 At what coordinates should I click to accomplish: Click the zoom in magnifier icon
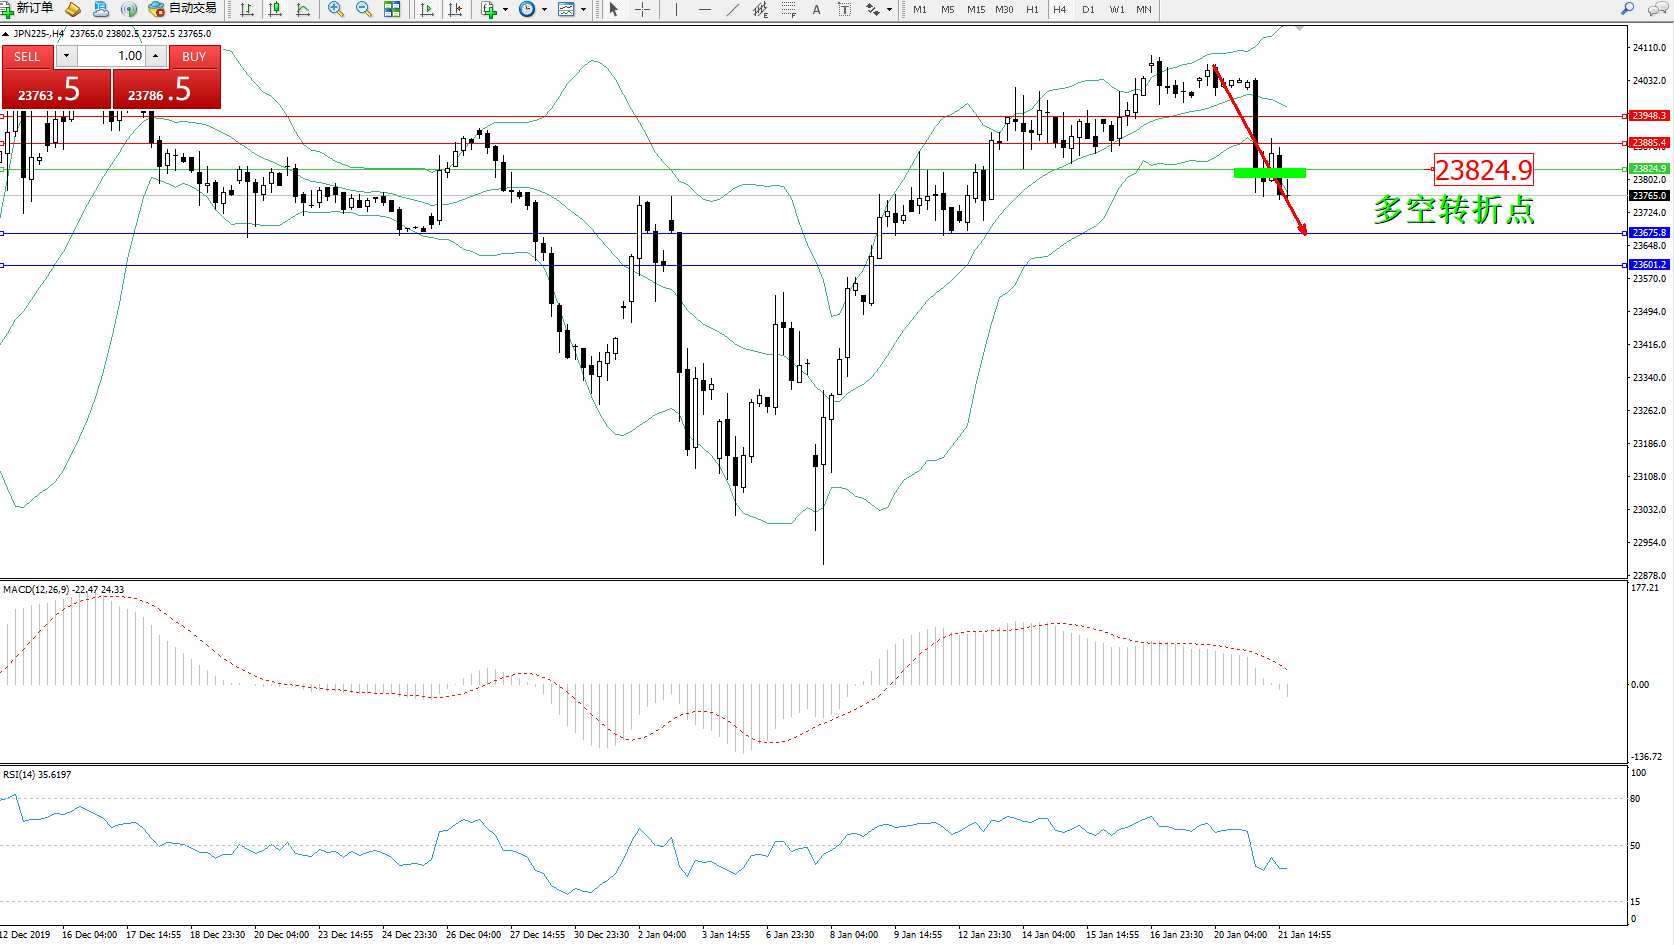336,9
